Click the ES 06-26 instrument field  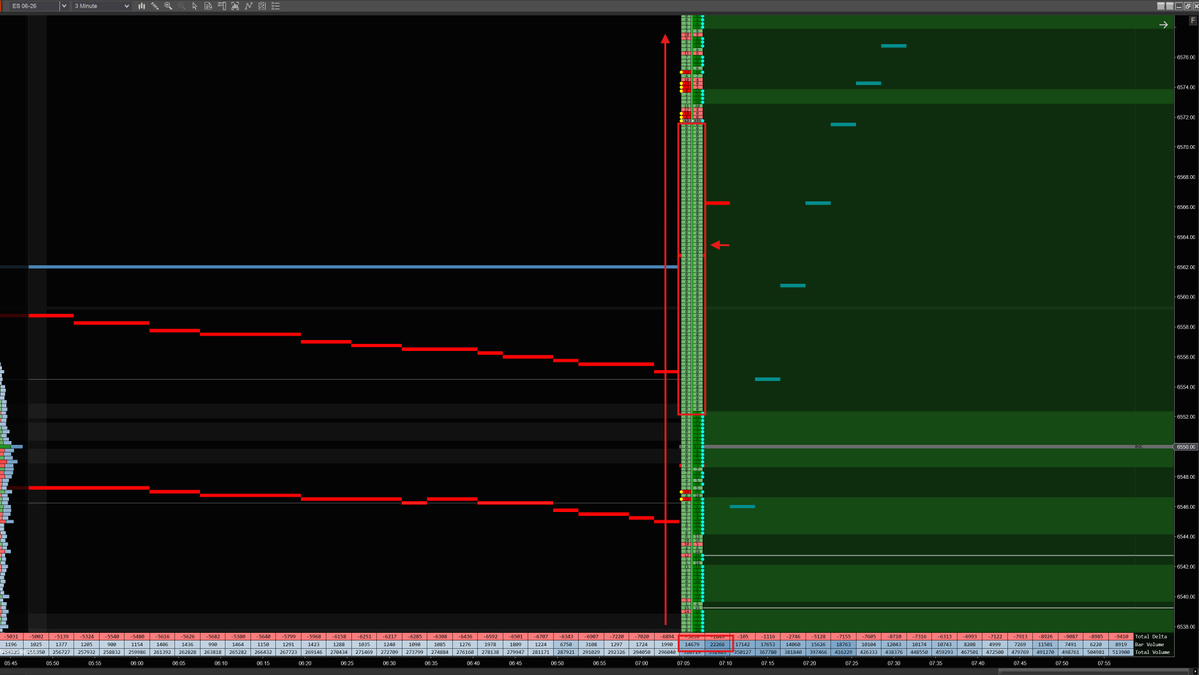[34, 6]
